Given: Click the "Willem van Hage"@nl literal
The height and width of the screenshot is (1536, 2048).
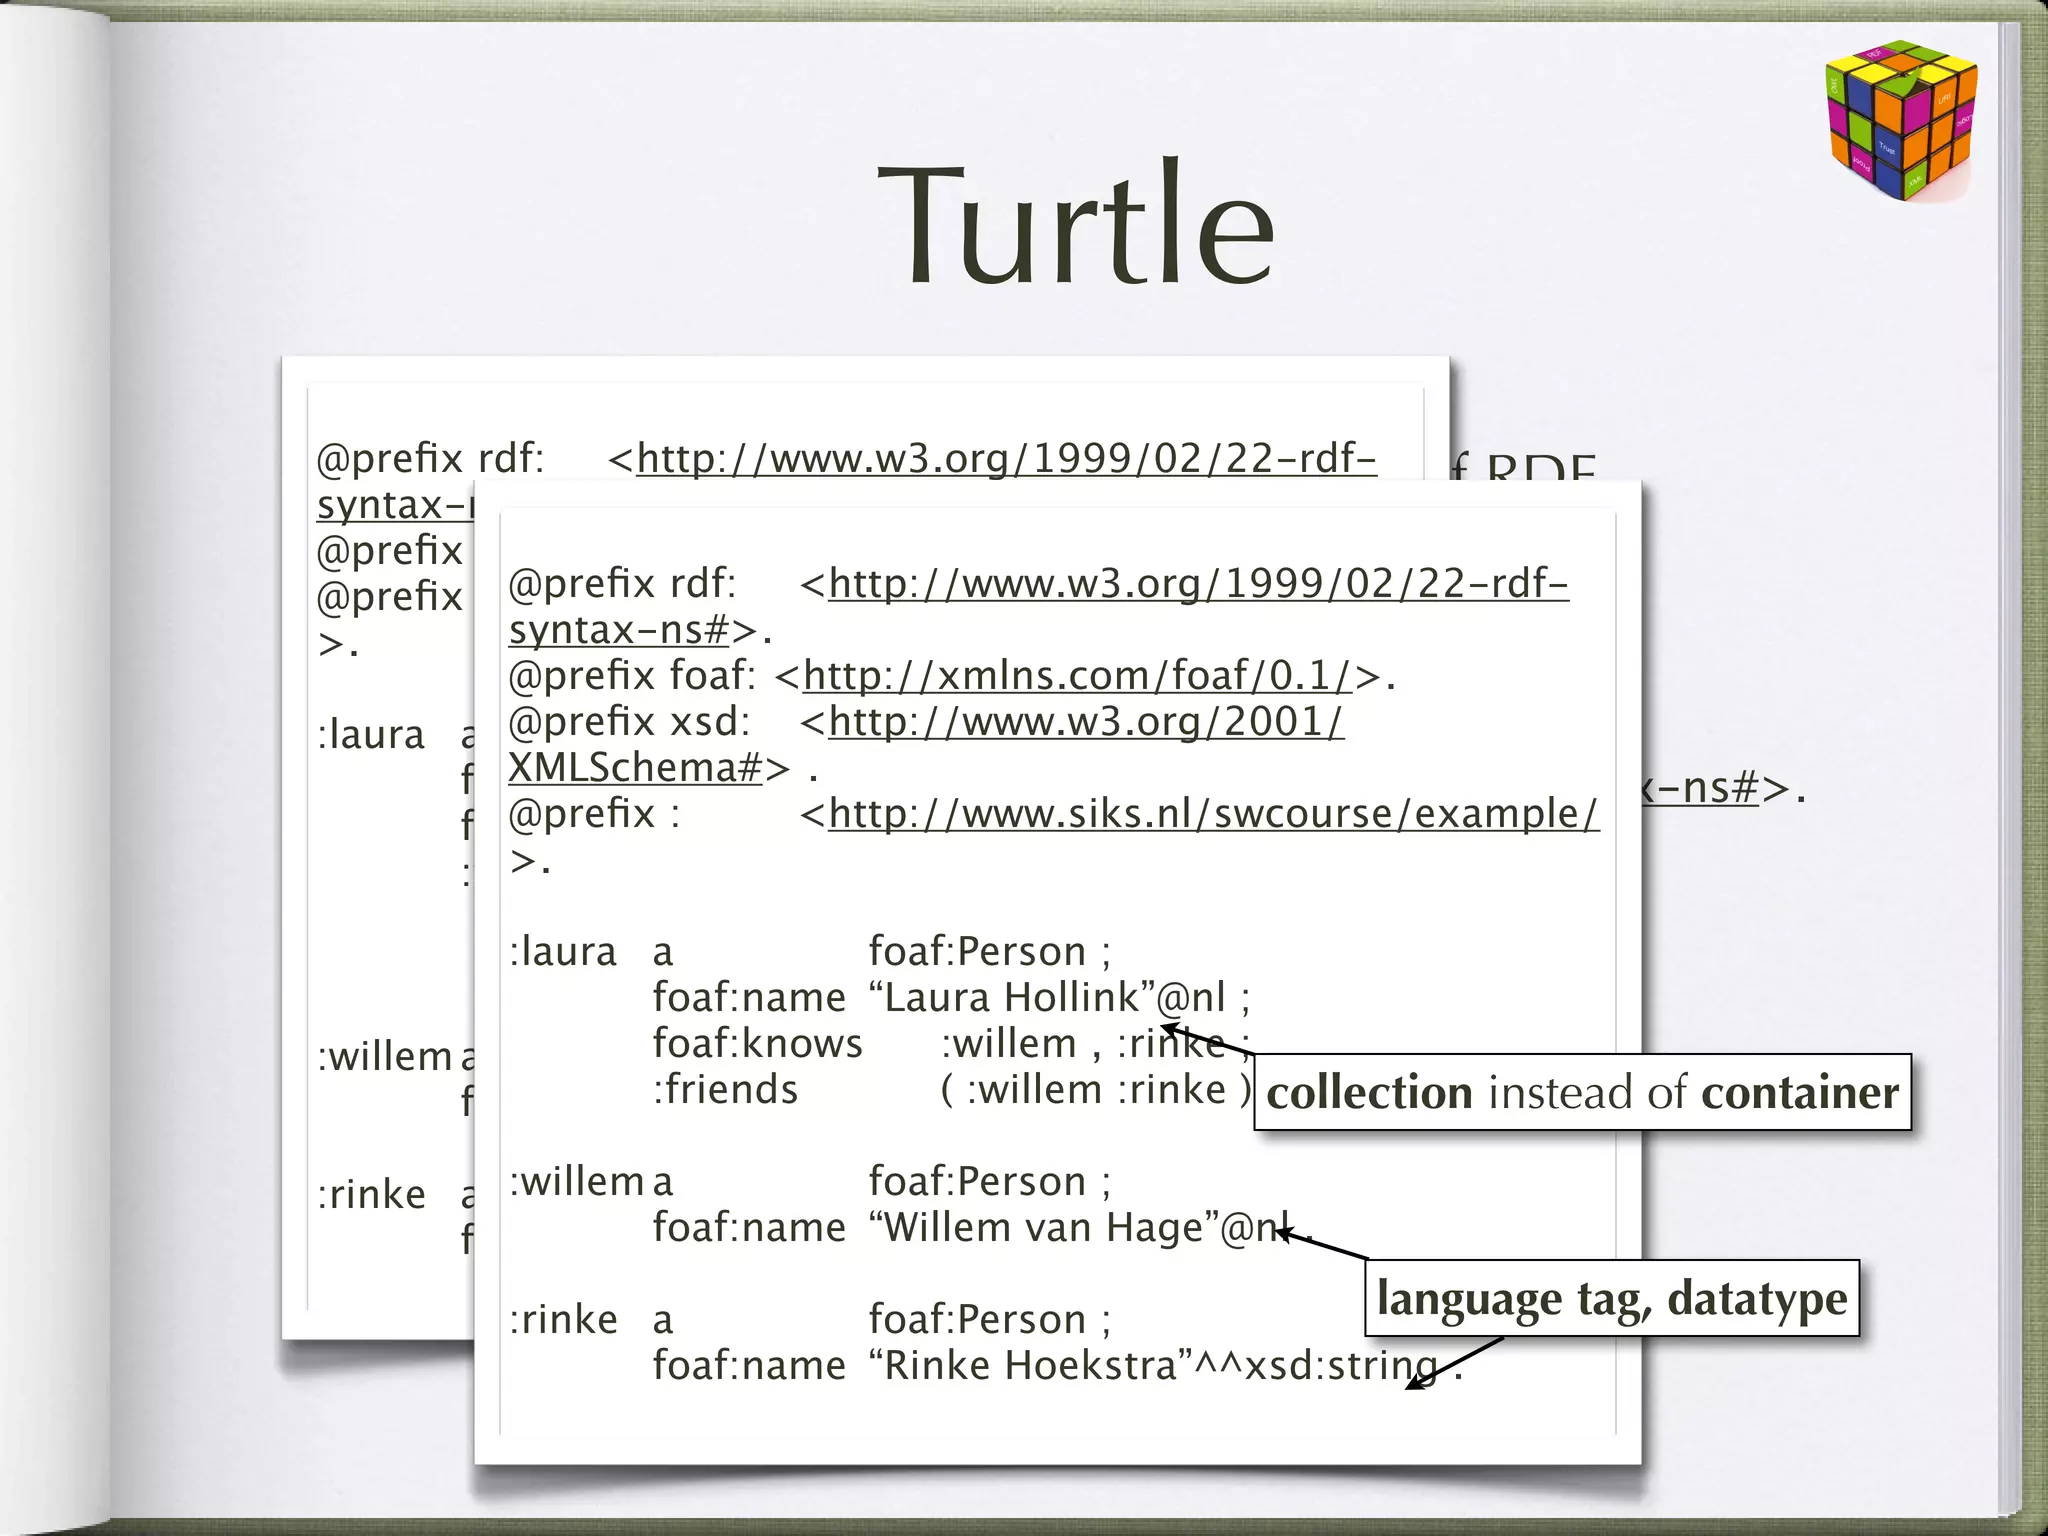Looking at the screenshot, I should point(1079,1228).
